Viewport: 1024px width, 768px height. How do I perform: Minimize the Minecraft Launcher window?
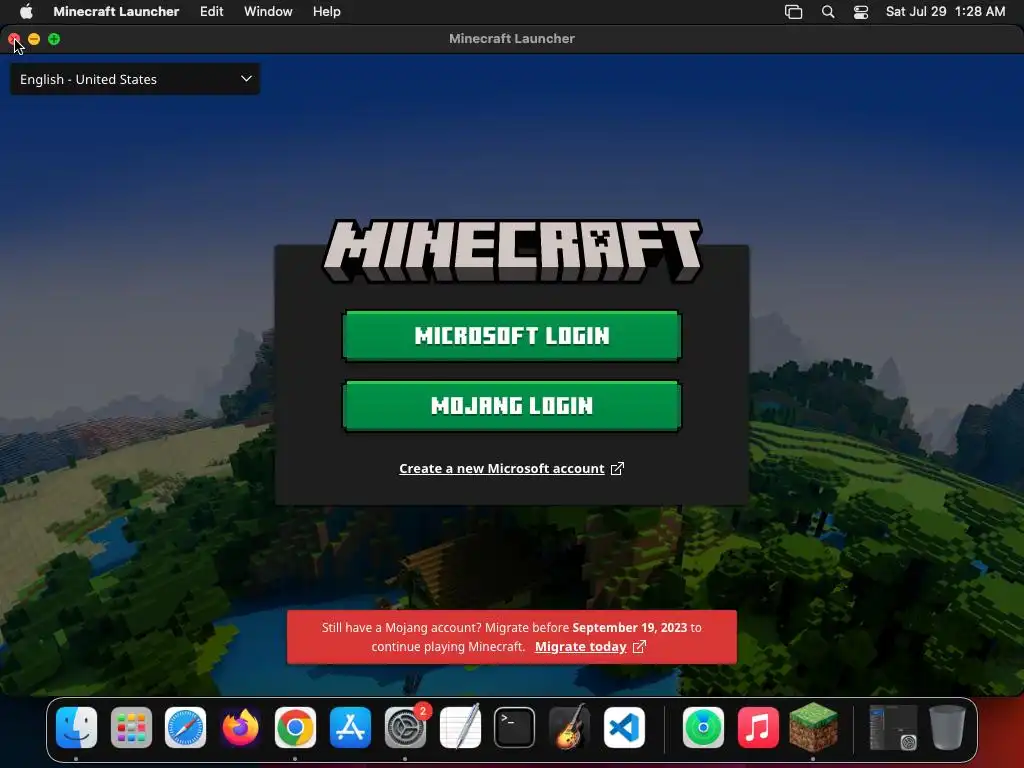(x=34, y=39)
